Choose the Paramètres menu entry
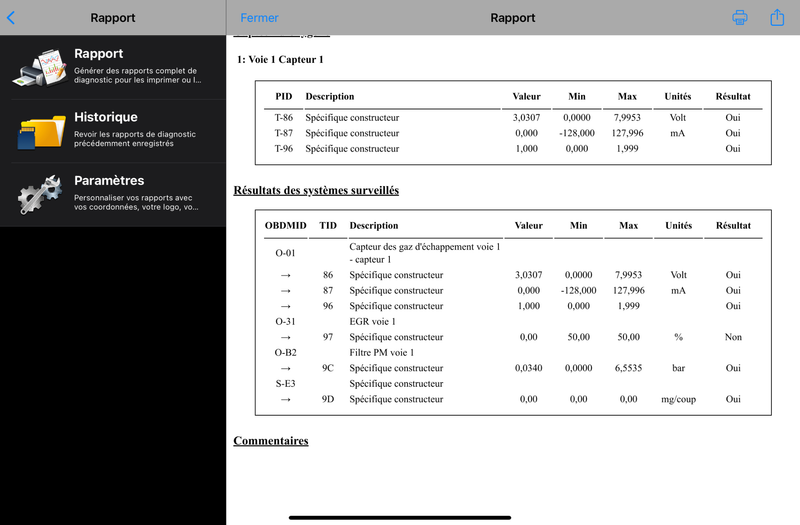The height and width of the screenshot is (525, 800). point(113,194)
